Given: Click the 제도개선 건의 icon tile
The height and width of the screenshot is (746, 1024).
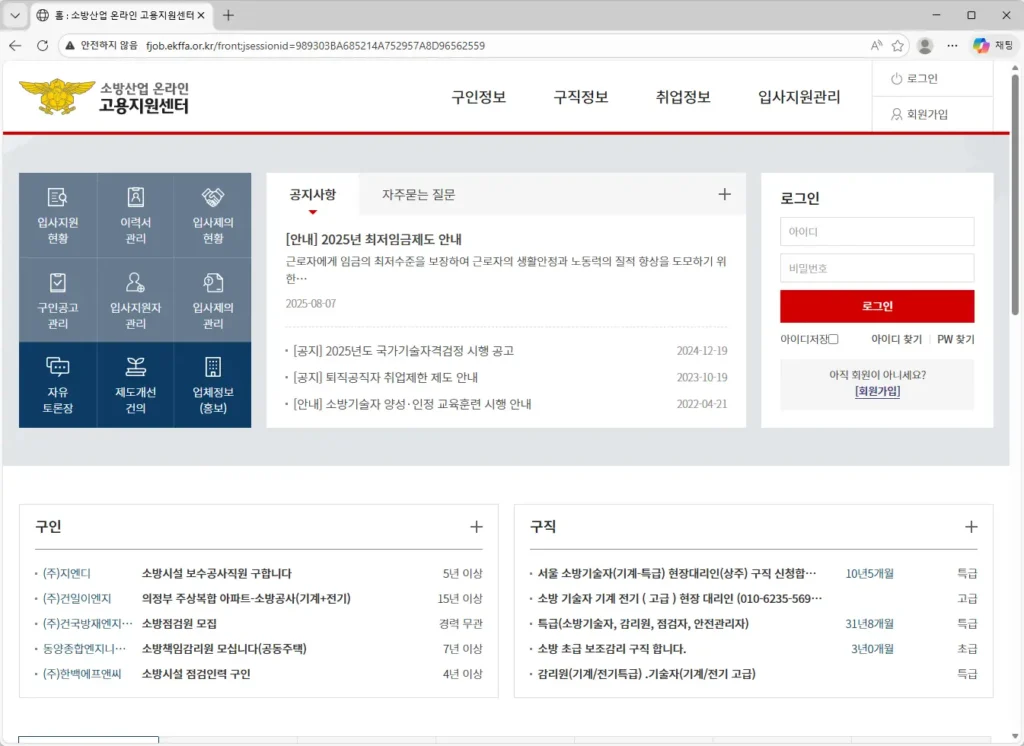Looking at the screenshot, I should point(136,384).
